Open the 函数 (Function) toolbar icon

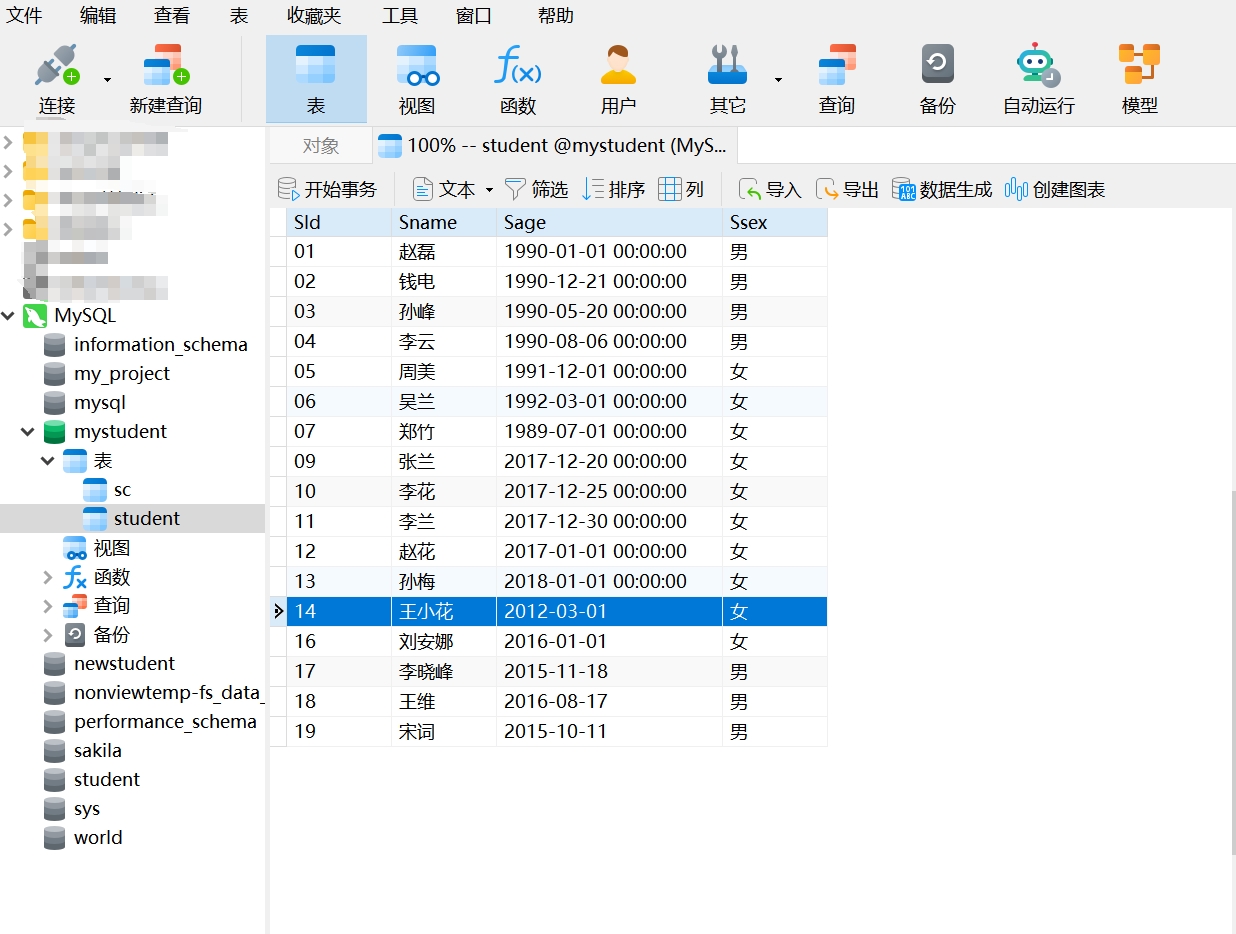click(x=518, y=67)
